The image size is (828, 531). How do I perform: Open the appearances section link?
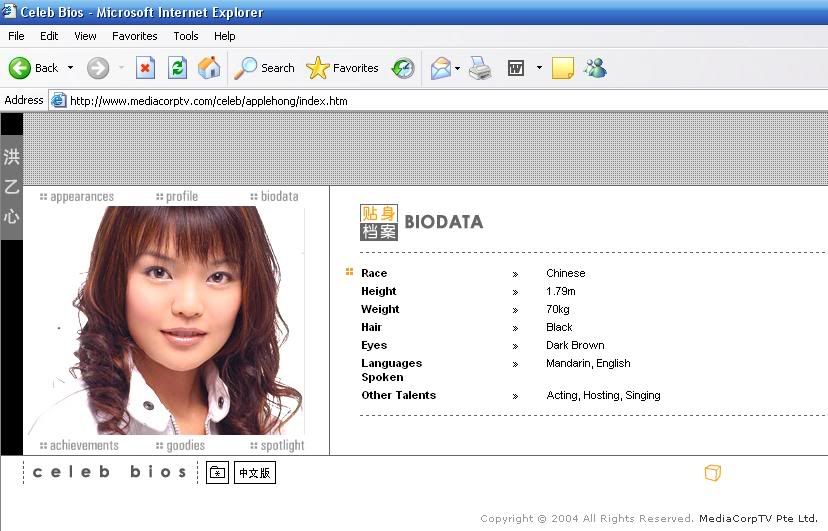[77, 196]
